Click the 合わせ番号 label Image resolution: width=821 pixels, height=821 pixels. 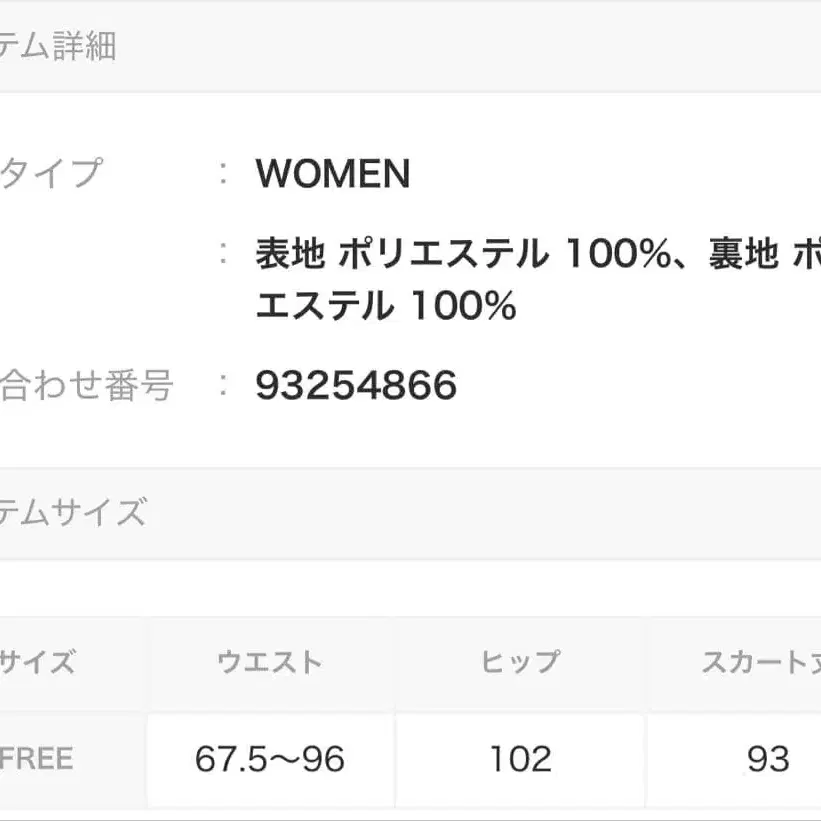coord(86,384)
